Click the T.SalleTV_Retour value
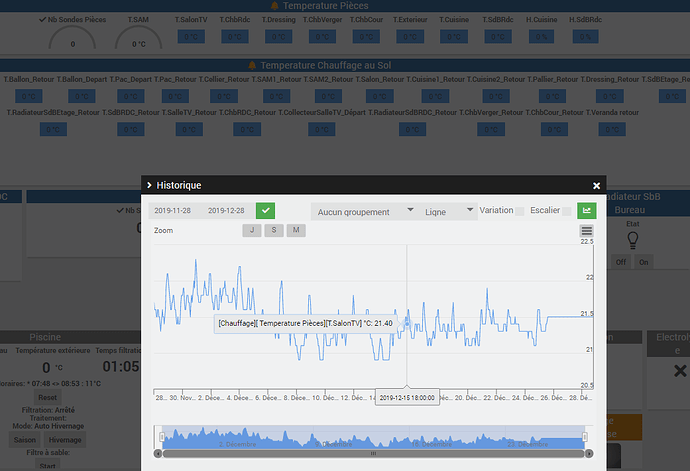This screenshot has height=471, width=690. [189, 129]
